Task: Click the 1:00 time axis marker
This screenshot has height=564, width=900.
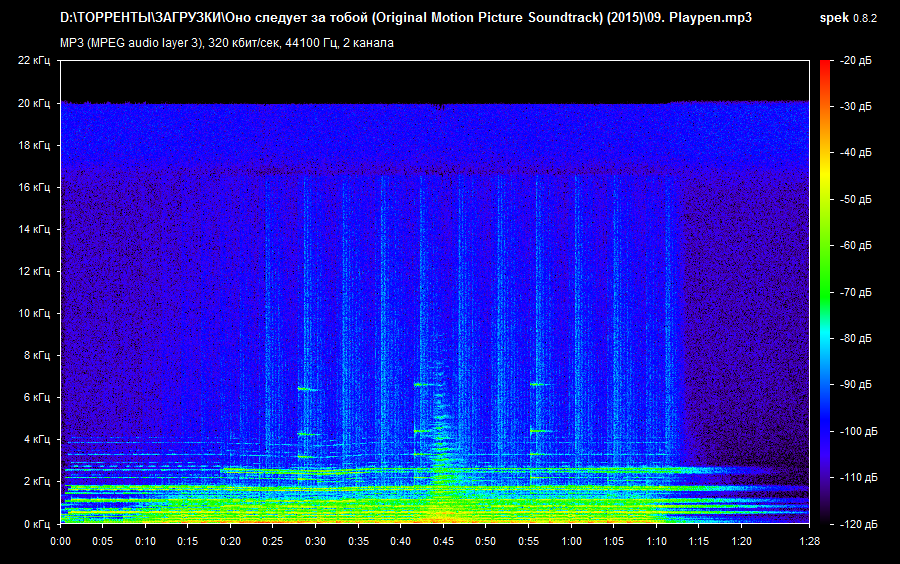Action: click(571, 541)
